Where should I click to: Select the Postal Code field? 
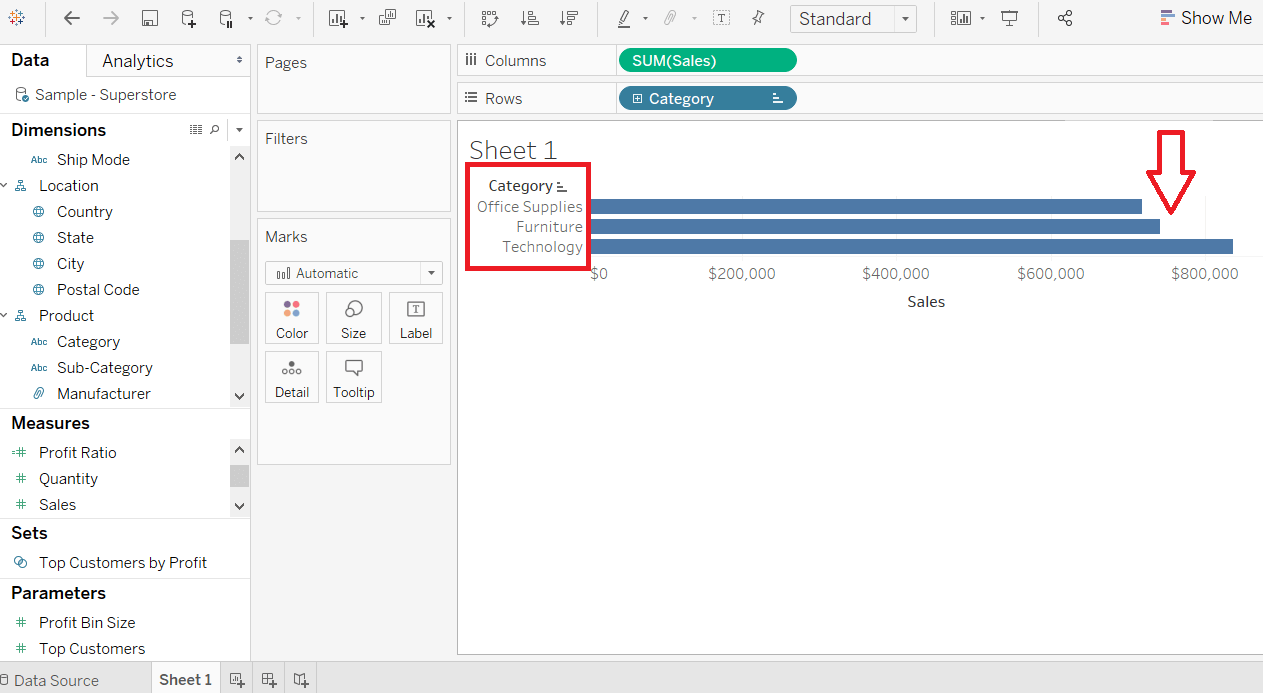(x=98, y=290)
